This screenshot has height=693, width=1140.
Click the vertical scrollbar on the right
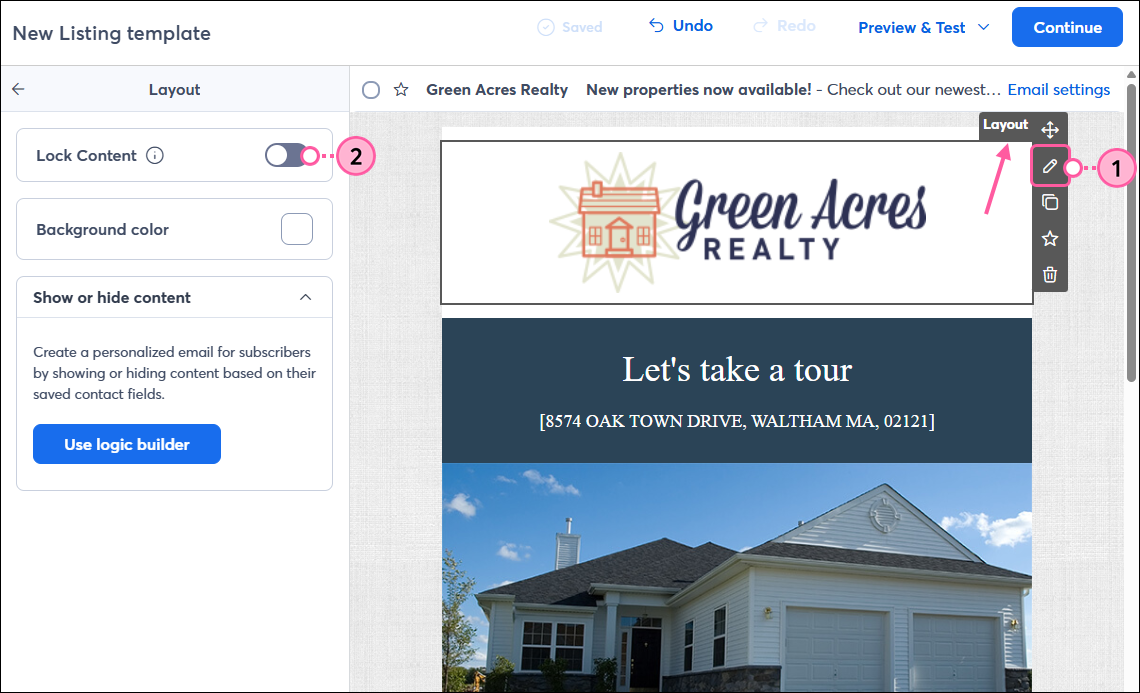coord(1131,233)
